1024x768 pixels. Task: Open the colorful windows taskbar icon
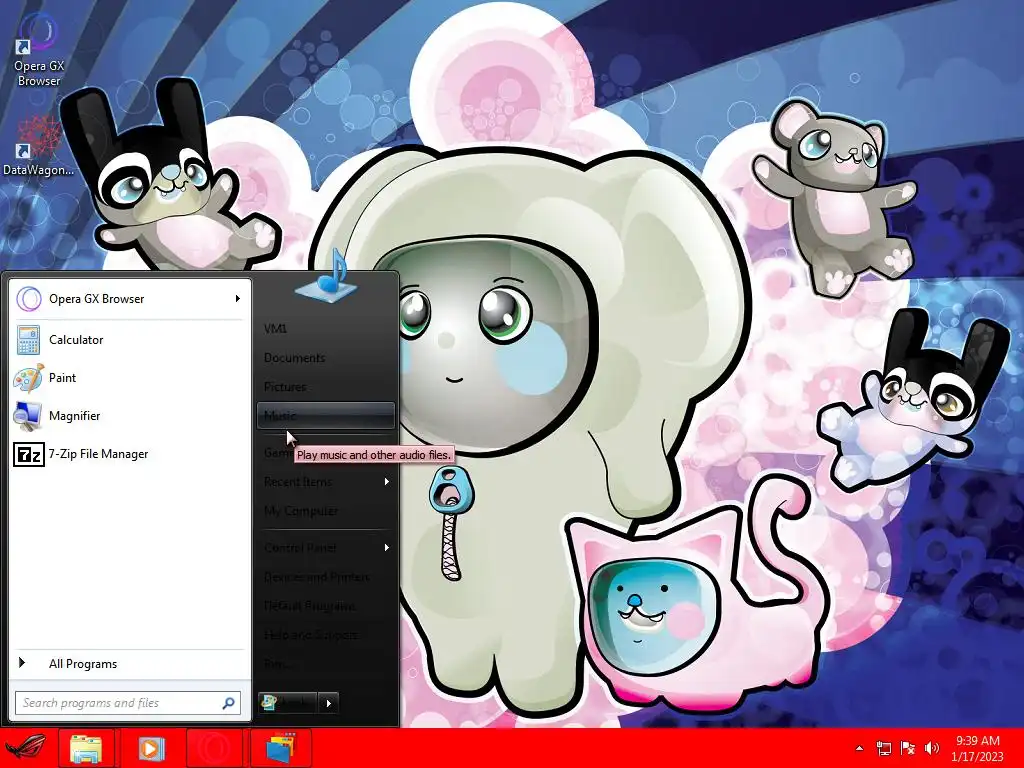tap(281, 748)
